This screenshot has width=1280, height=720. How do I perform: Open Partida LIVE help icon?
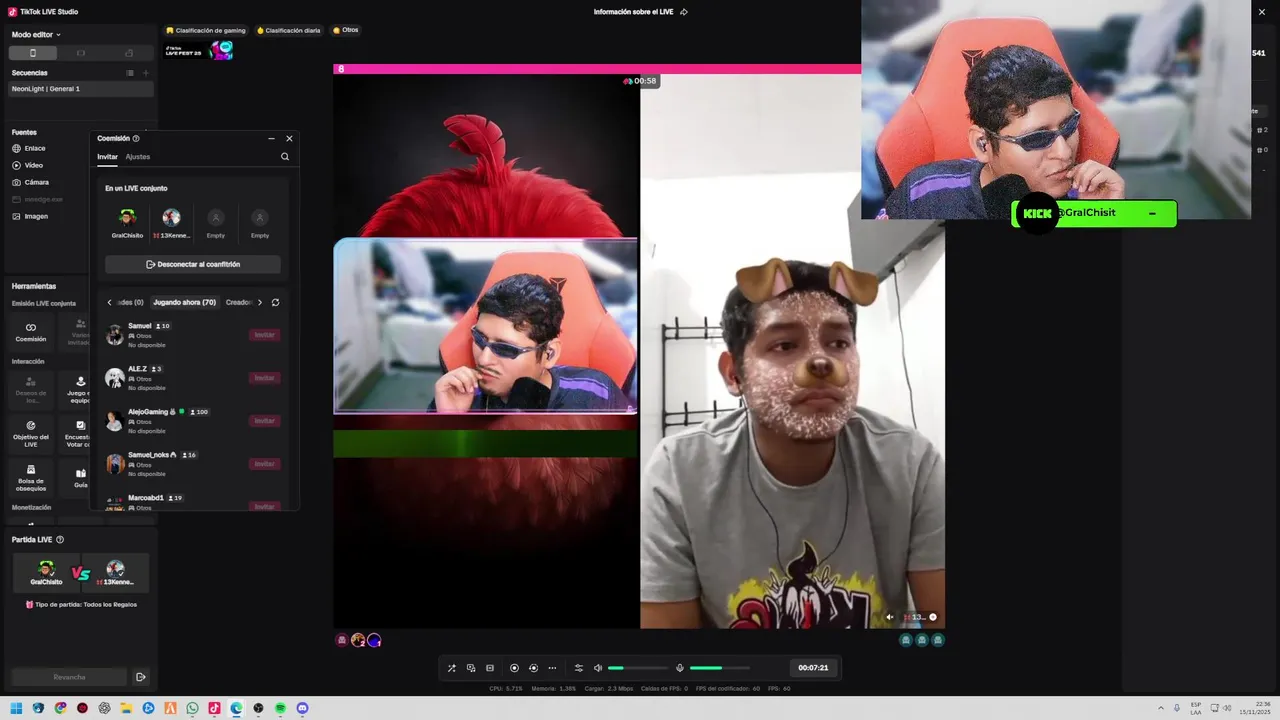[60, 540]
